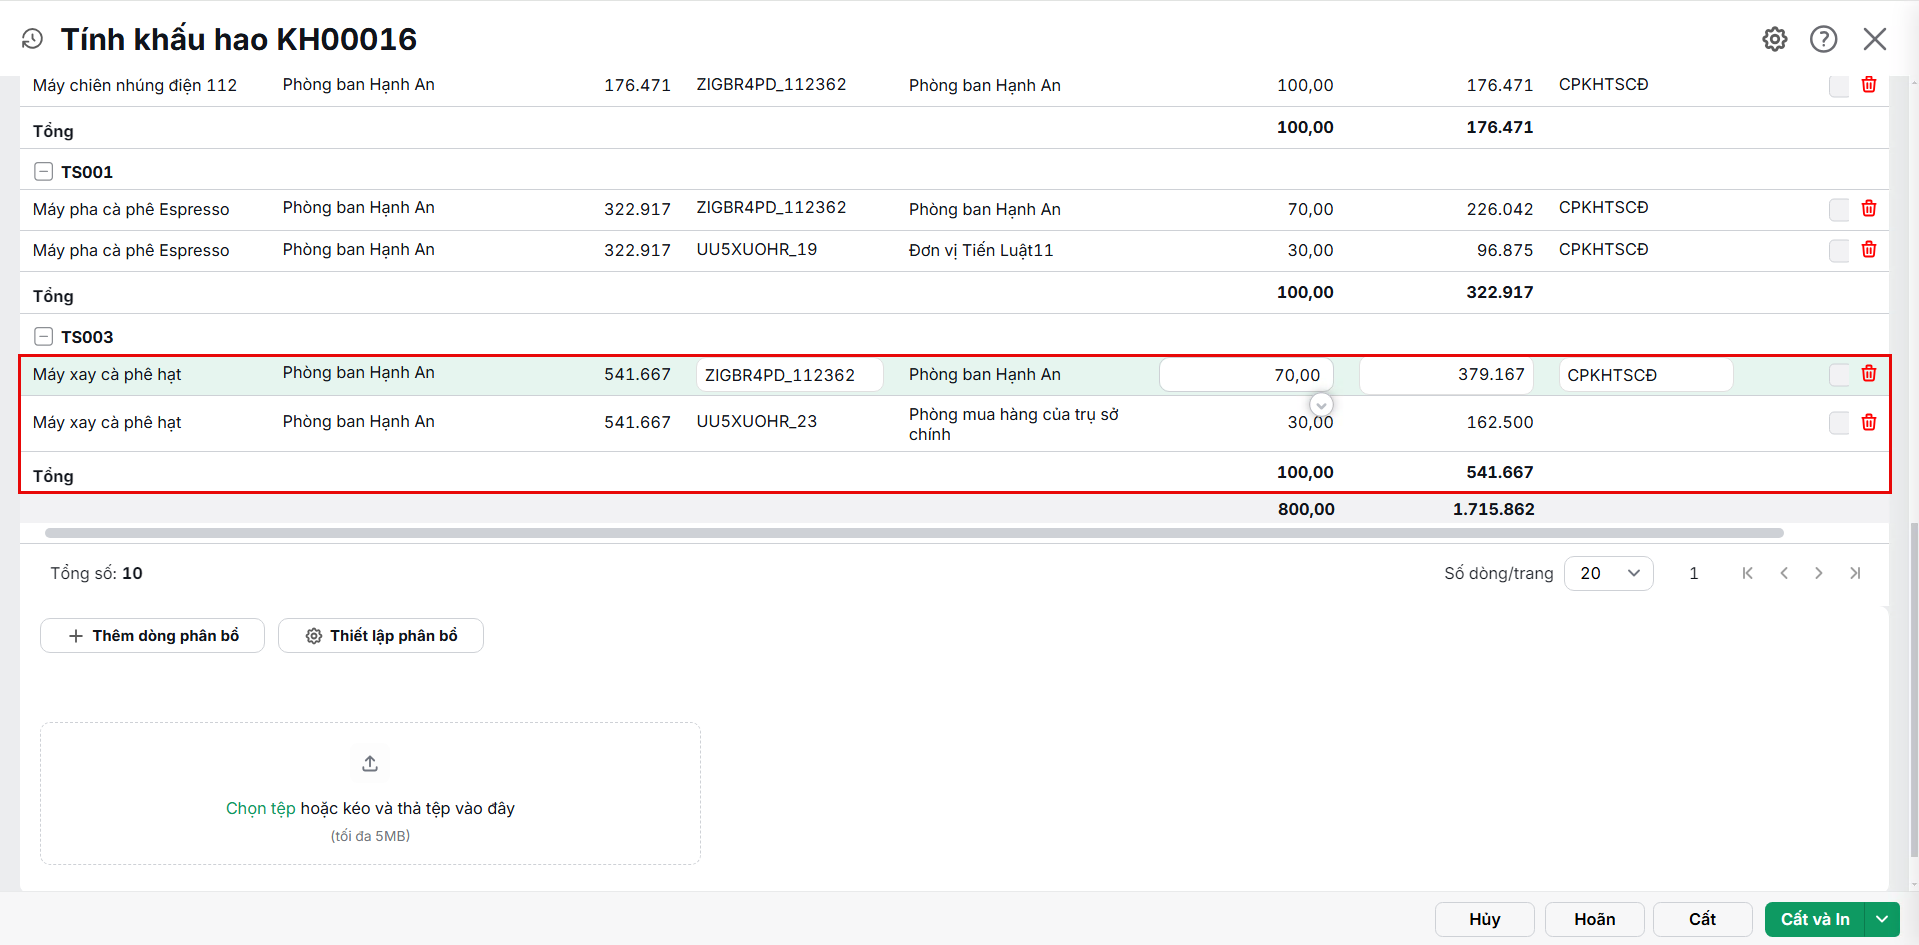Edit the ZIGBR4PD_112362 field in TS003 row

[x=789, y=375]
